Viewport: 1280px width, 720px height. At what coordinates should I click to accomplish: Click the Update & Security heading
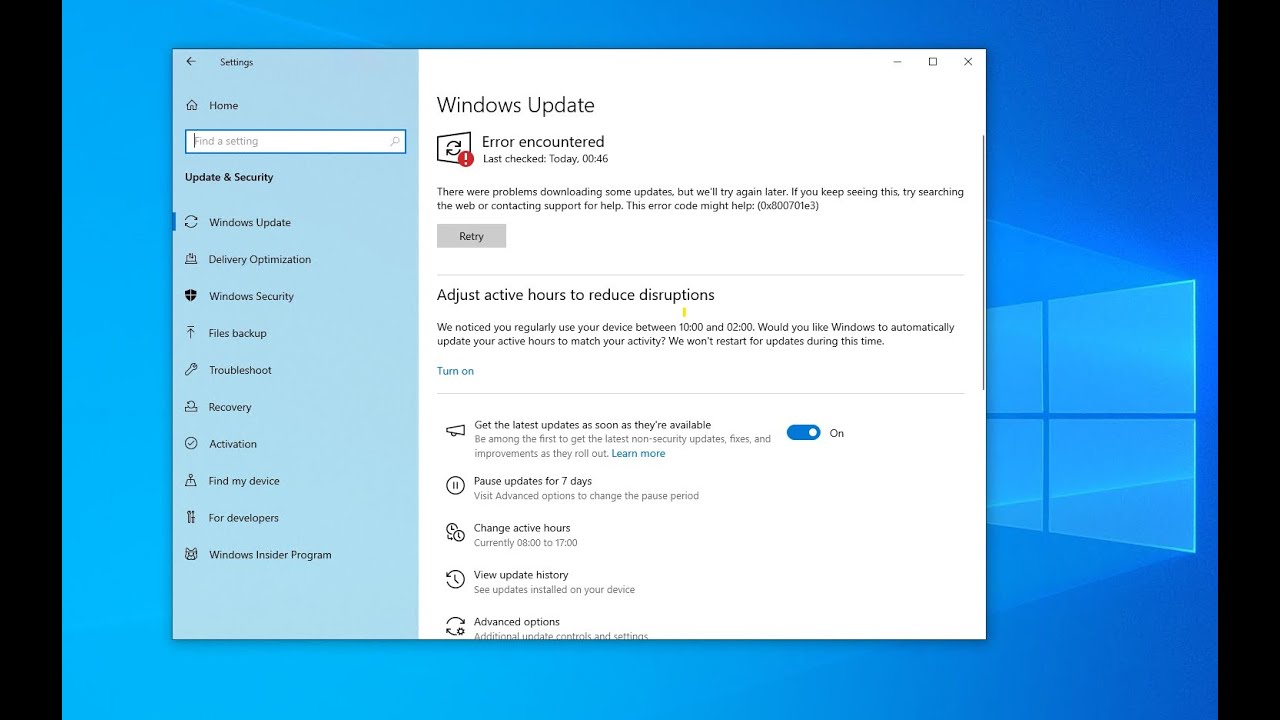(229, 177)
